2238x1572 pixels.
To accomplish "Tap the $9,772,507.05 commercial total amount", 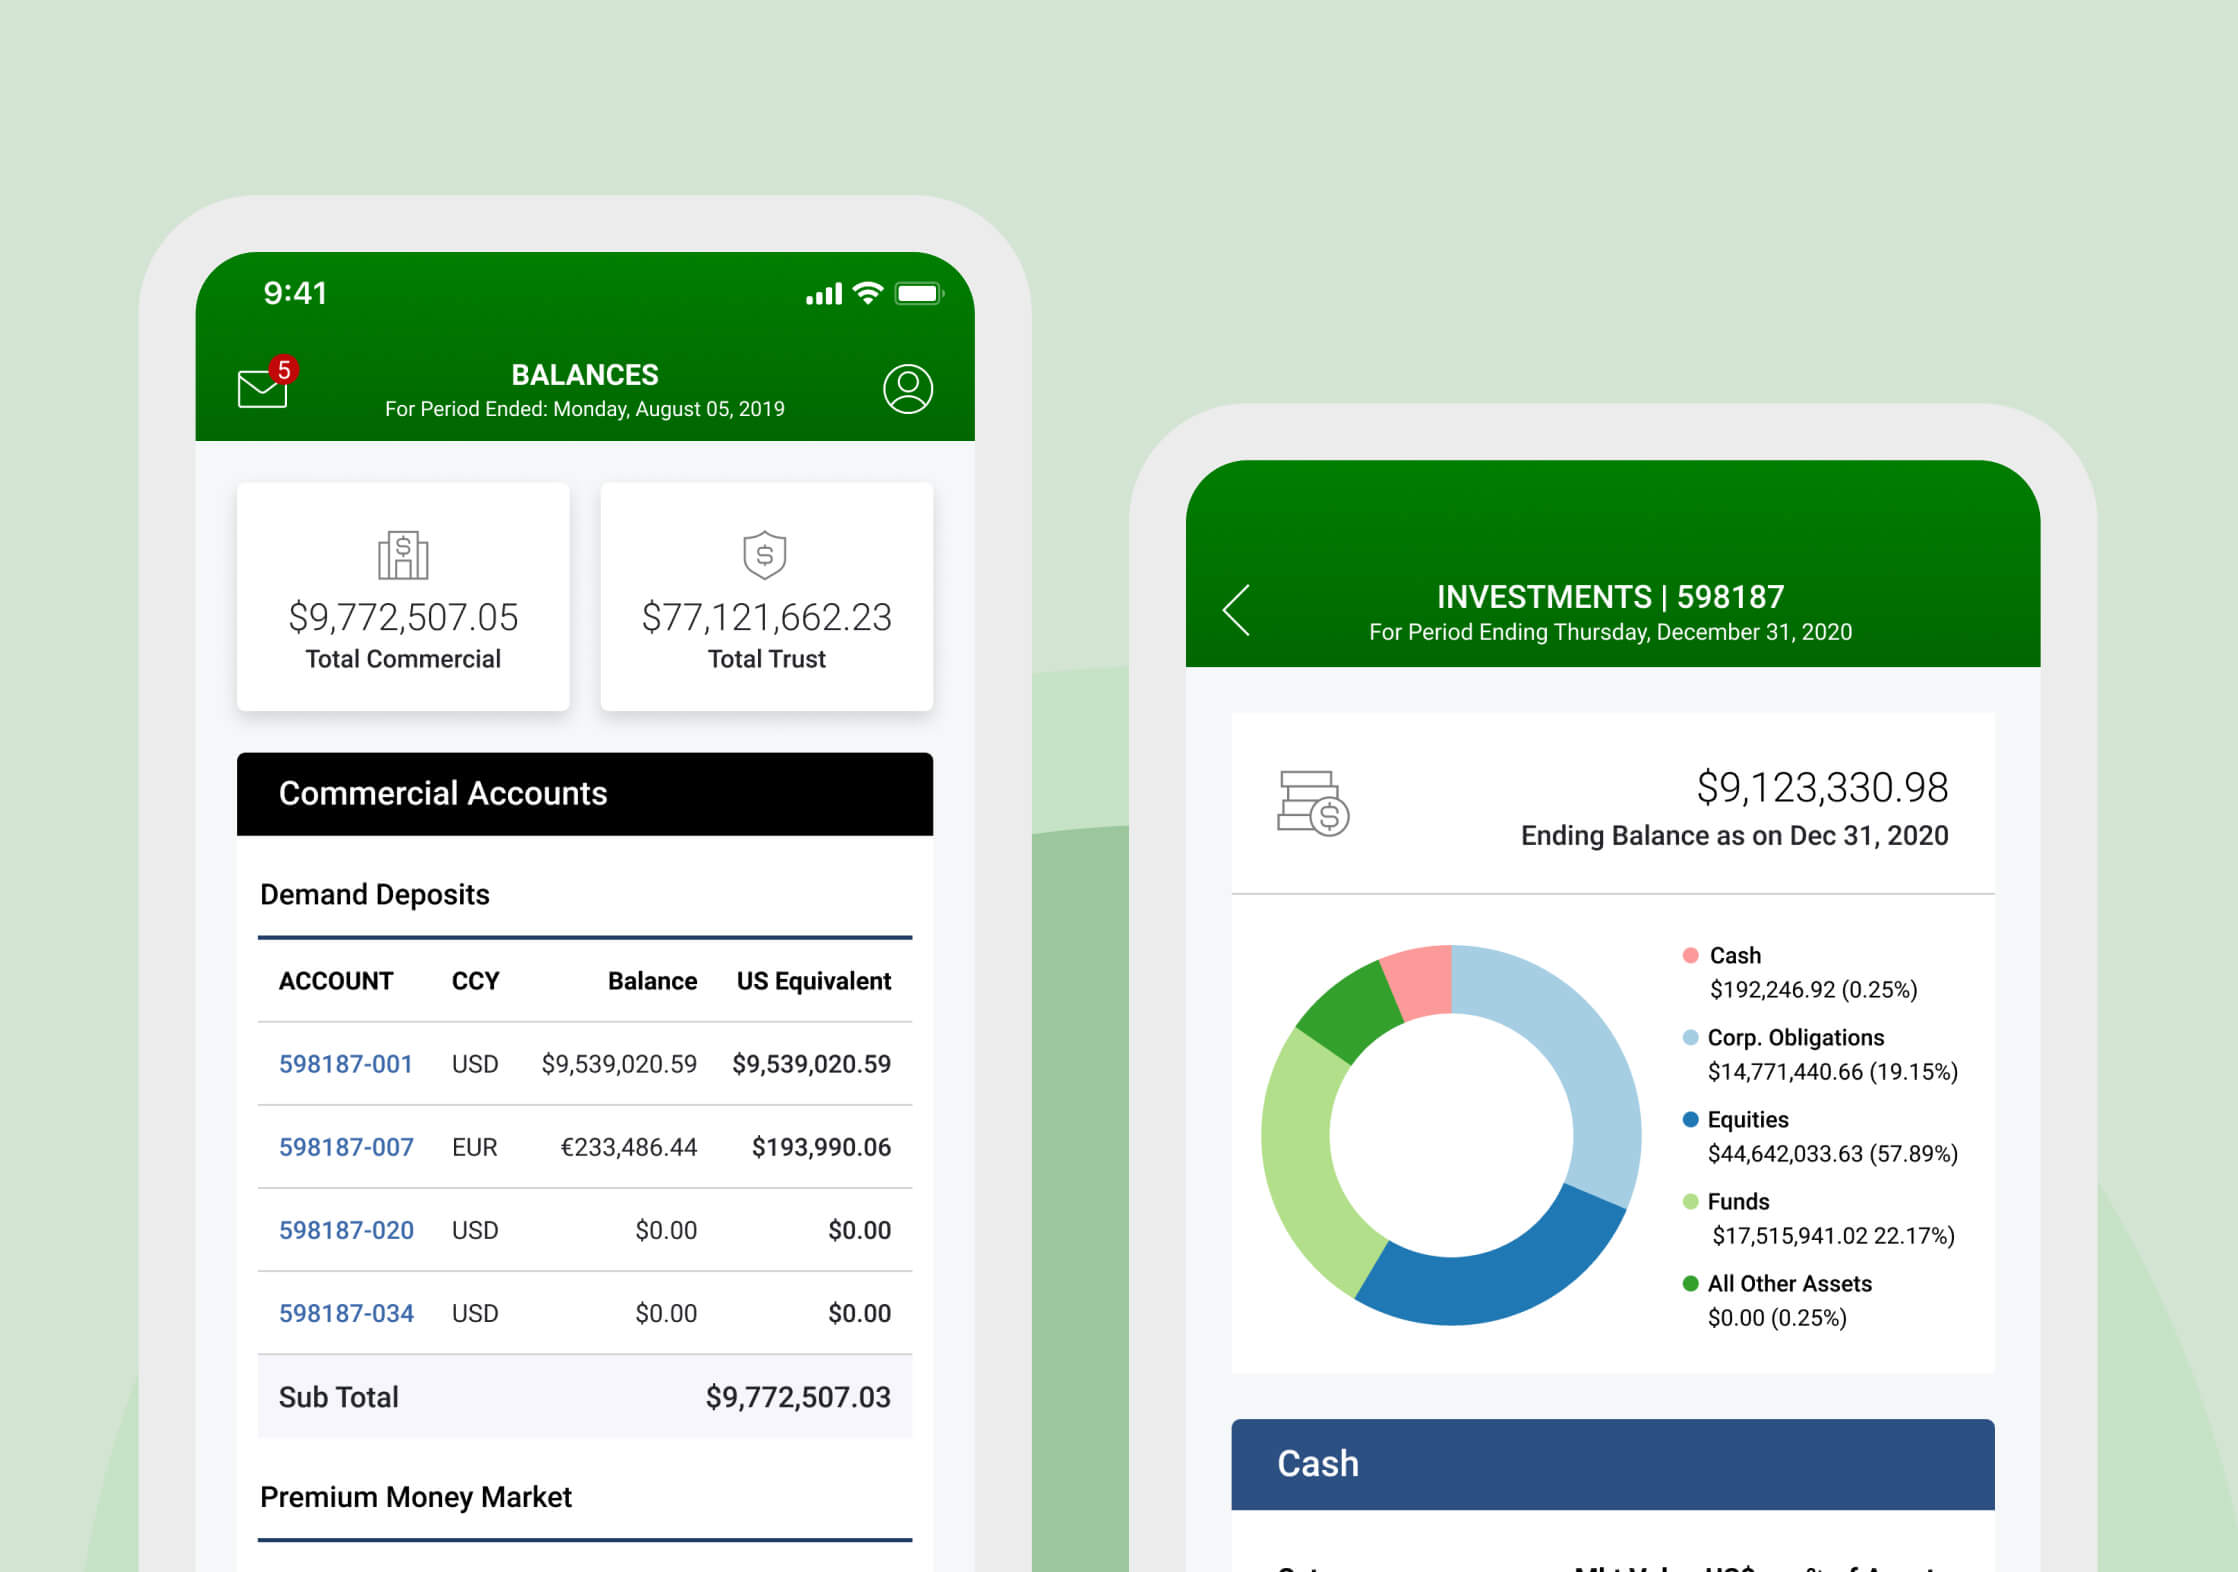I will coord(403,618).
